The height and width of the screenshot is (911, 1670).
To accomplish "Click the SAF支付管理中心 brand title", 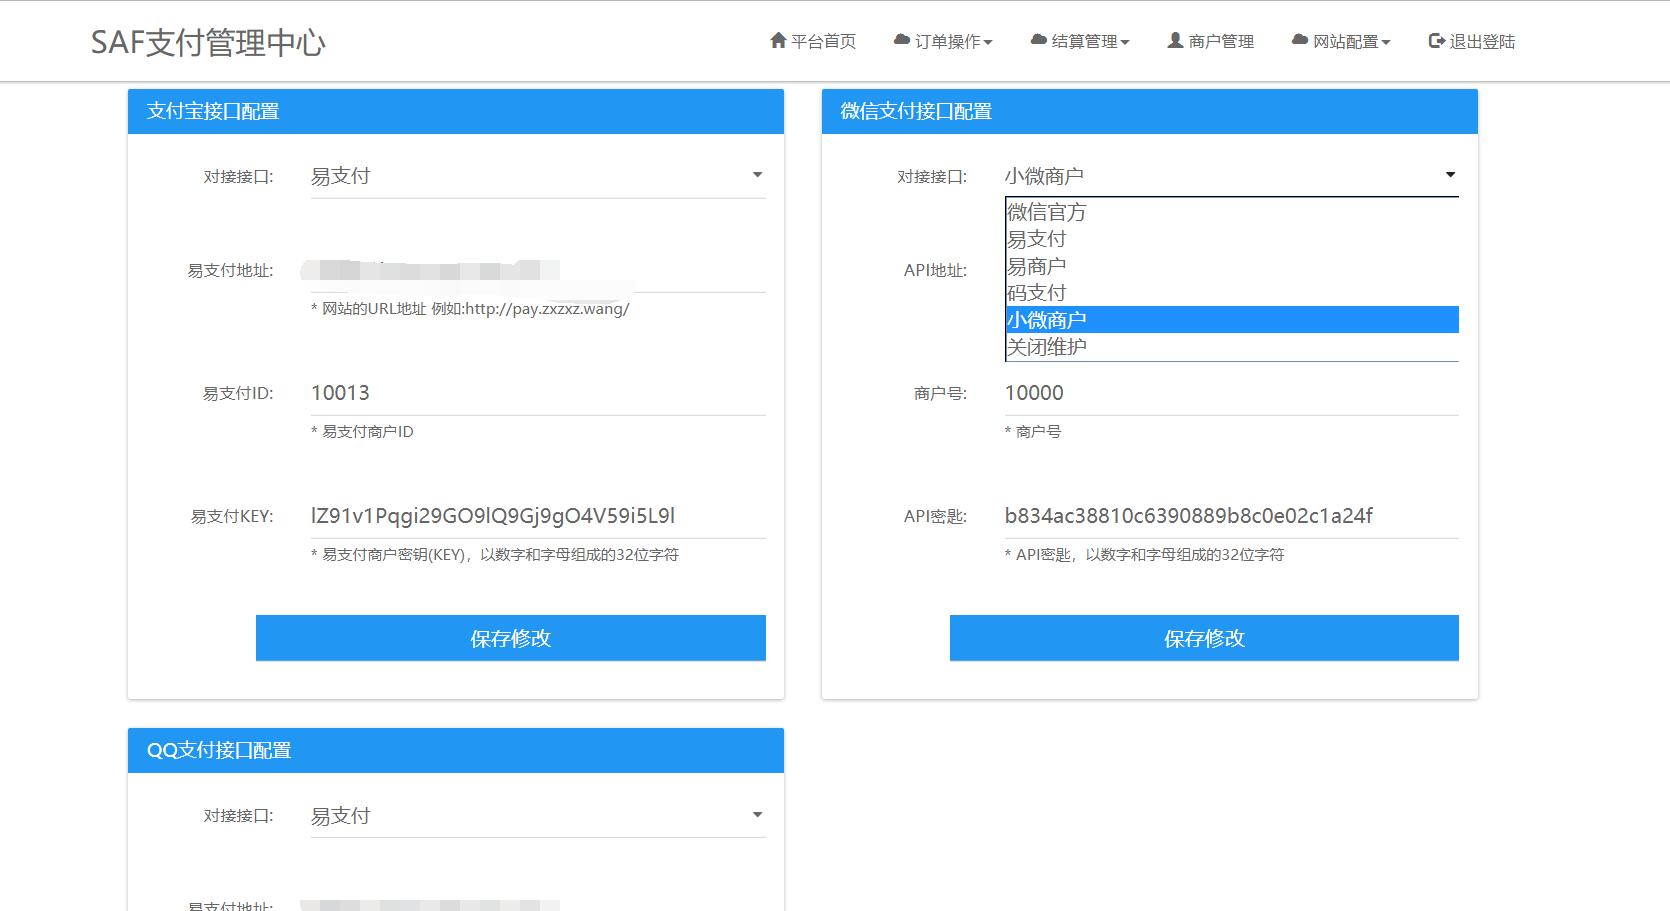I will point(208,42).
